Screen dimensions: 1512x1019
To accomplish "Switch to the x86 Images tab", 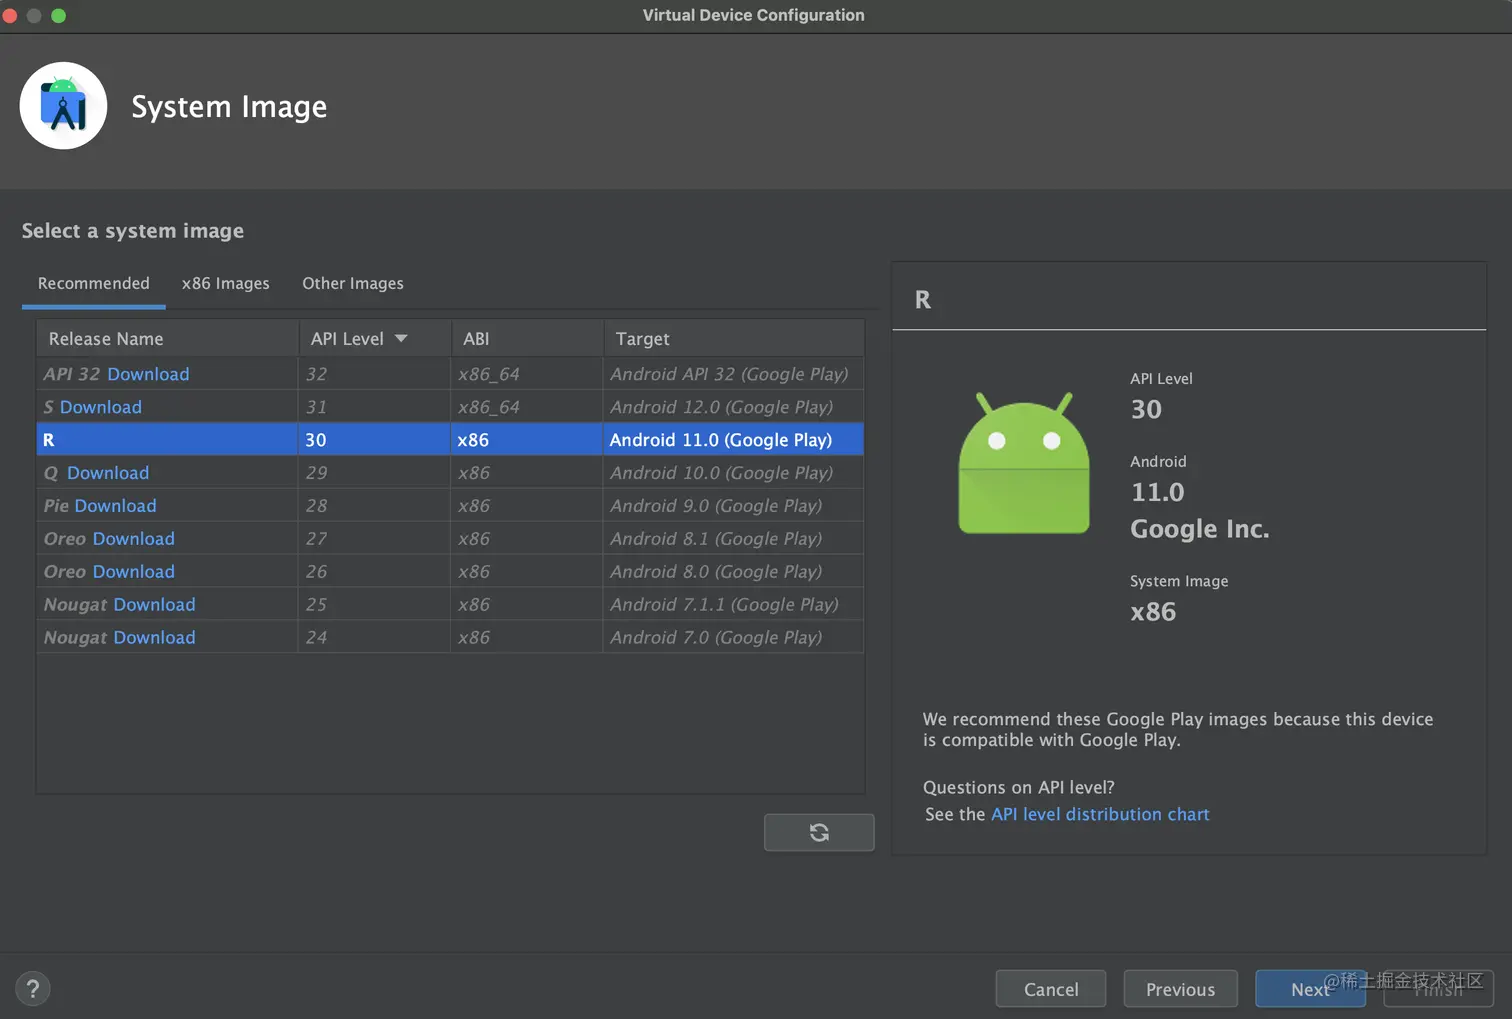I will [225, 284].
